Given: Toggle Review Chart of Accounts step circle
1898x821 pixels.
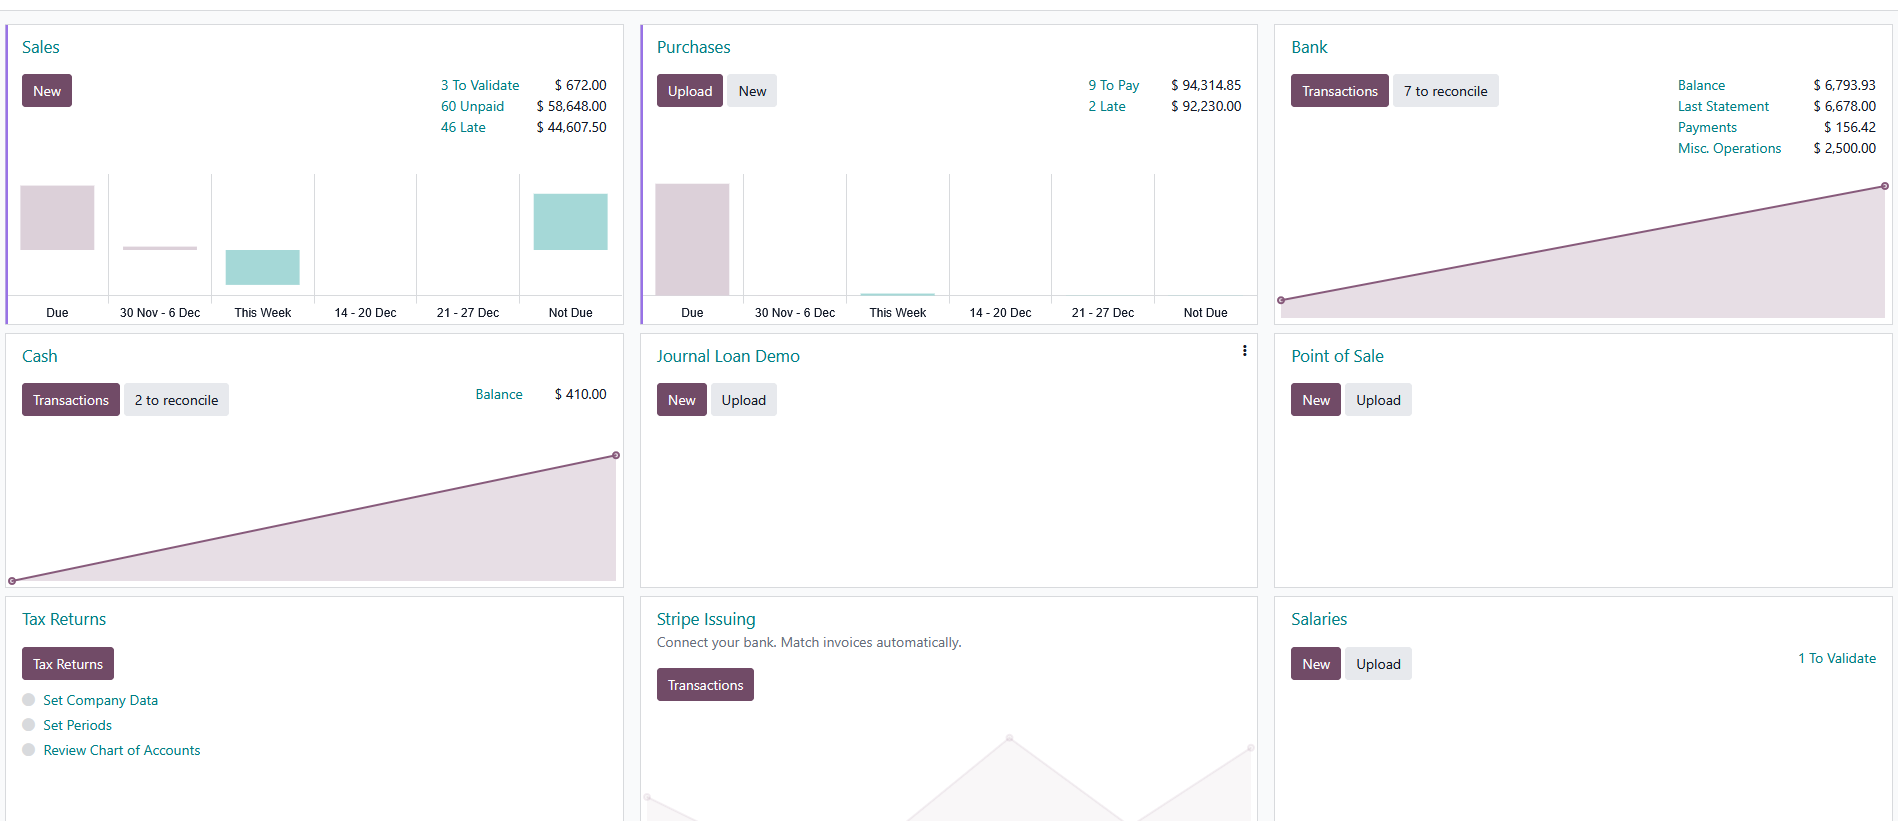Looking at the screenshot, I should (x=29, y=750).
